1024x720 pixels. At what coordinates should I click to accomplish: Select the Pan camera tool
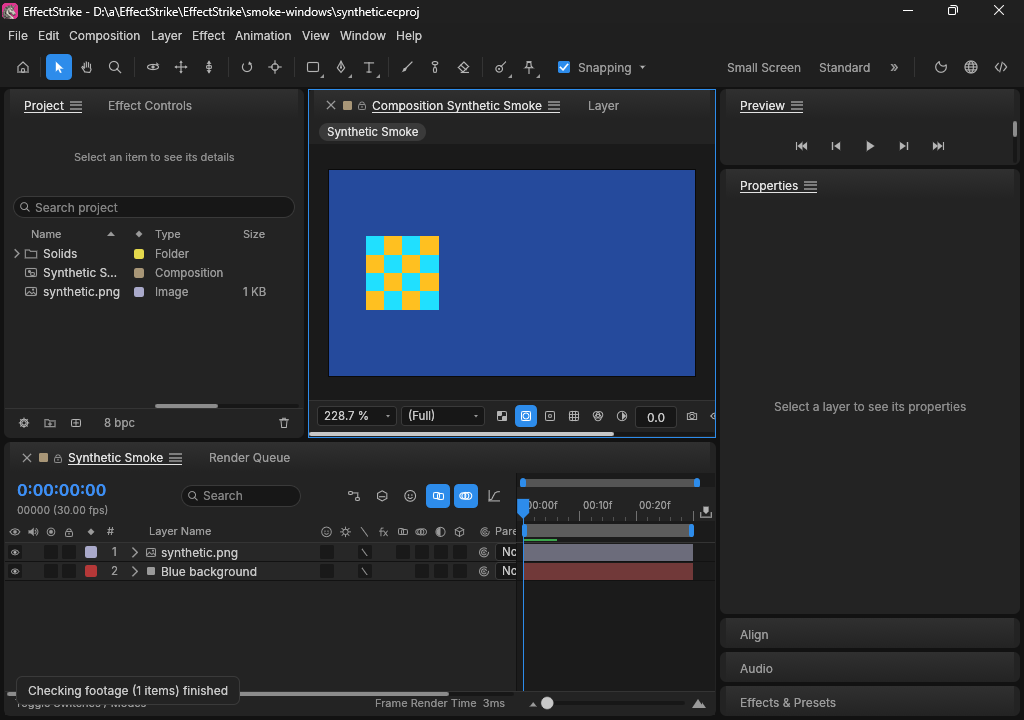coord(181,67)
